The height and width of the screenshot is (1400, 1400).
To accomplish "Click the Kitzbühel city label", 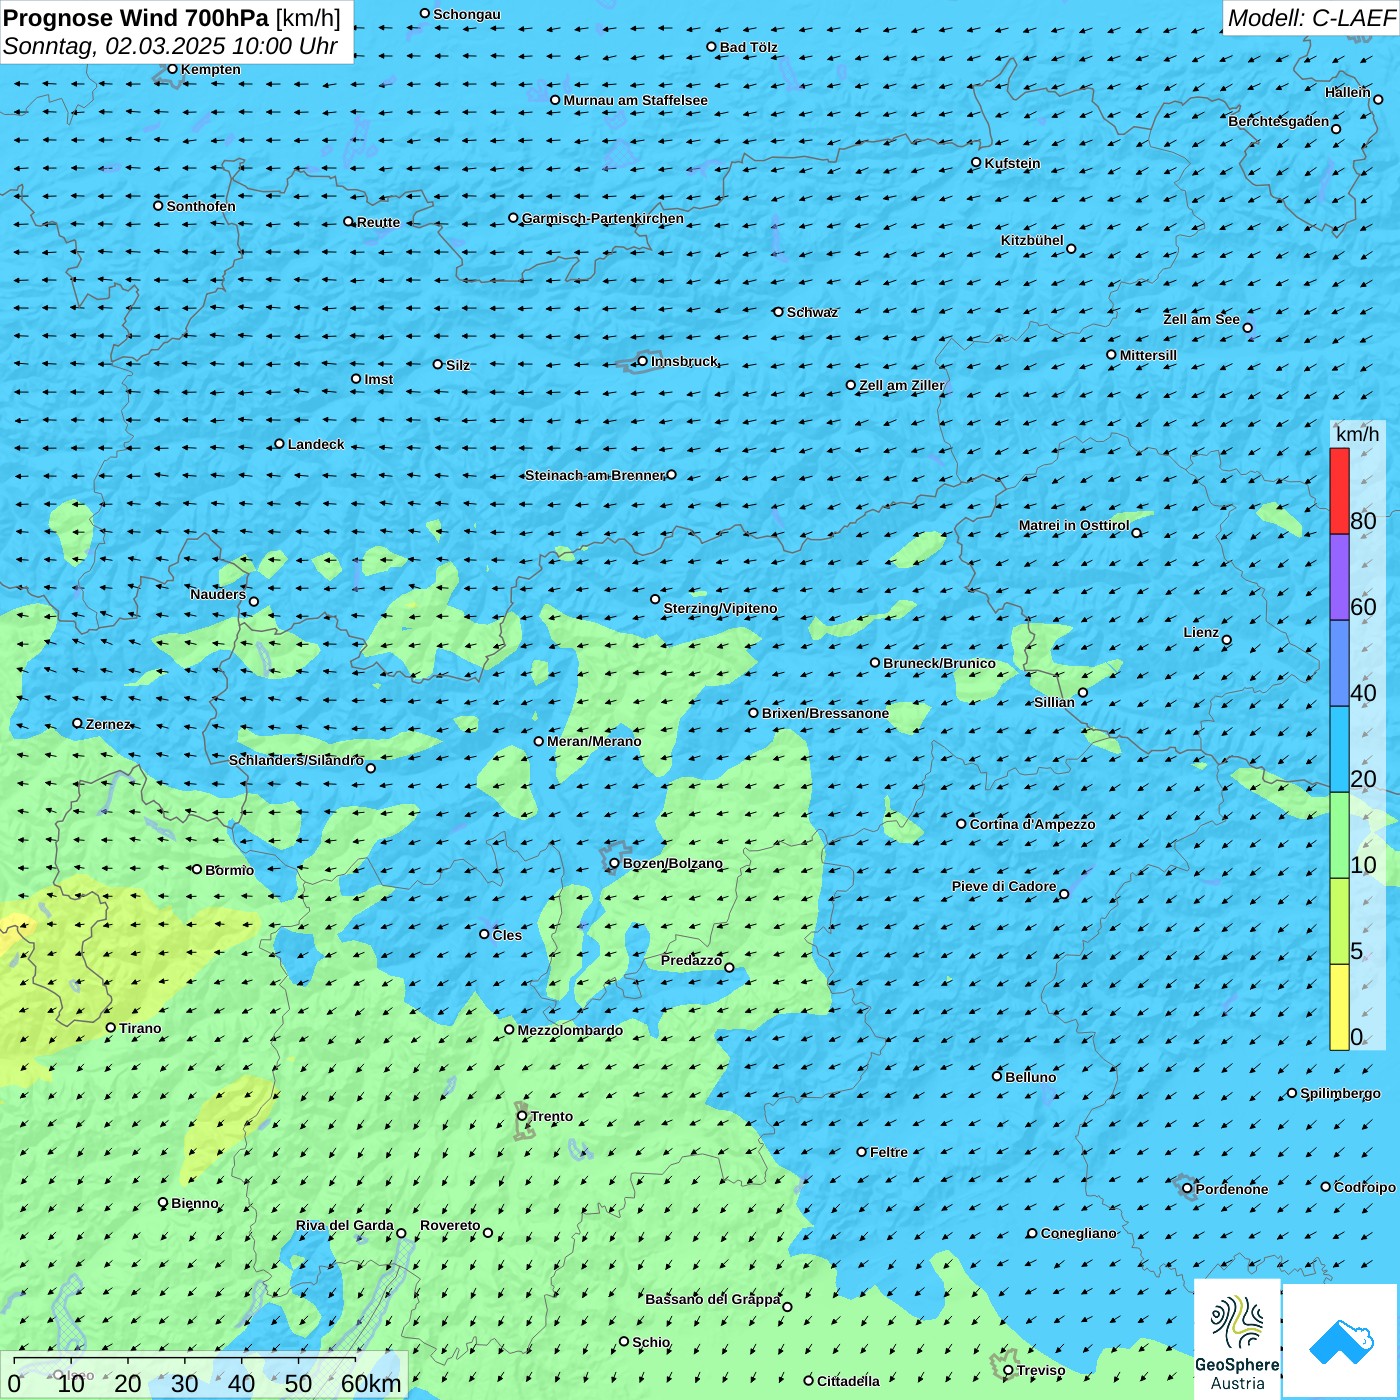I will coord(1032,240).
